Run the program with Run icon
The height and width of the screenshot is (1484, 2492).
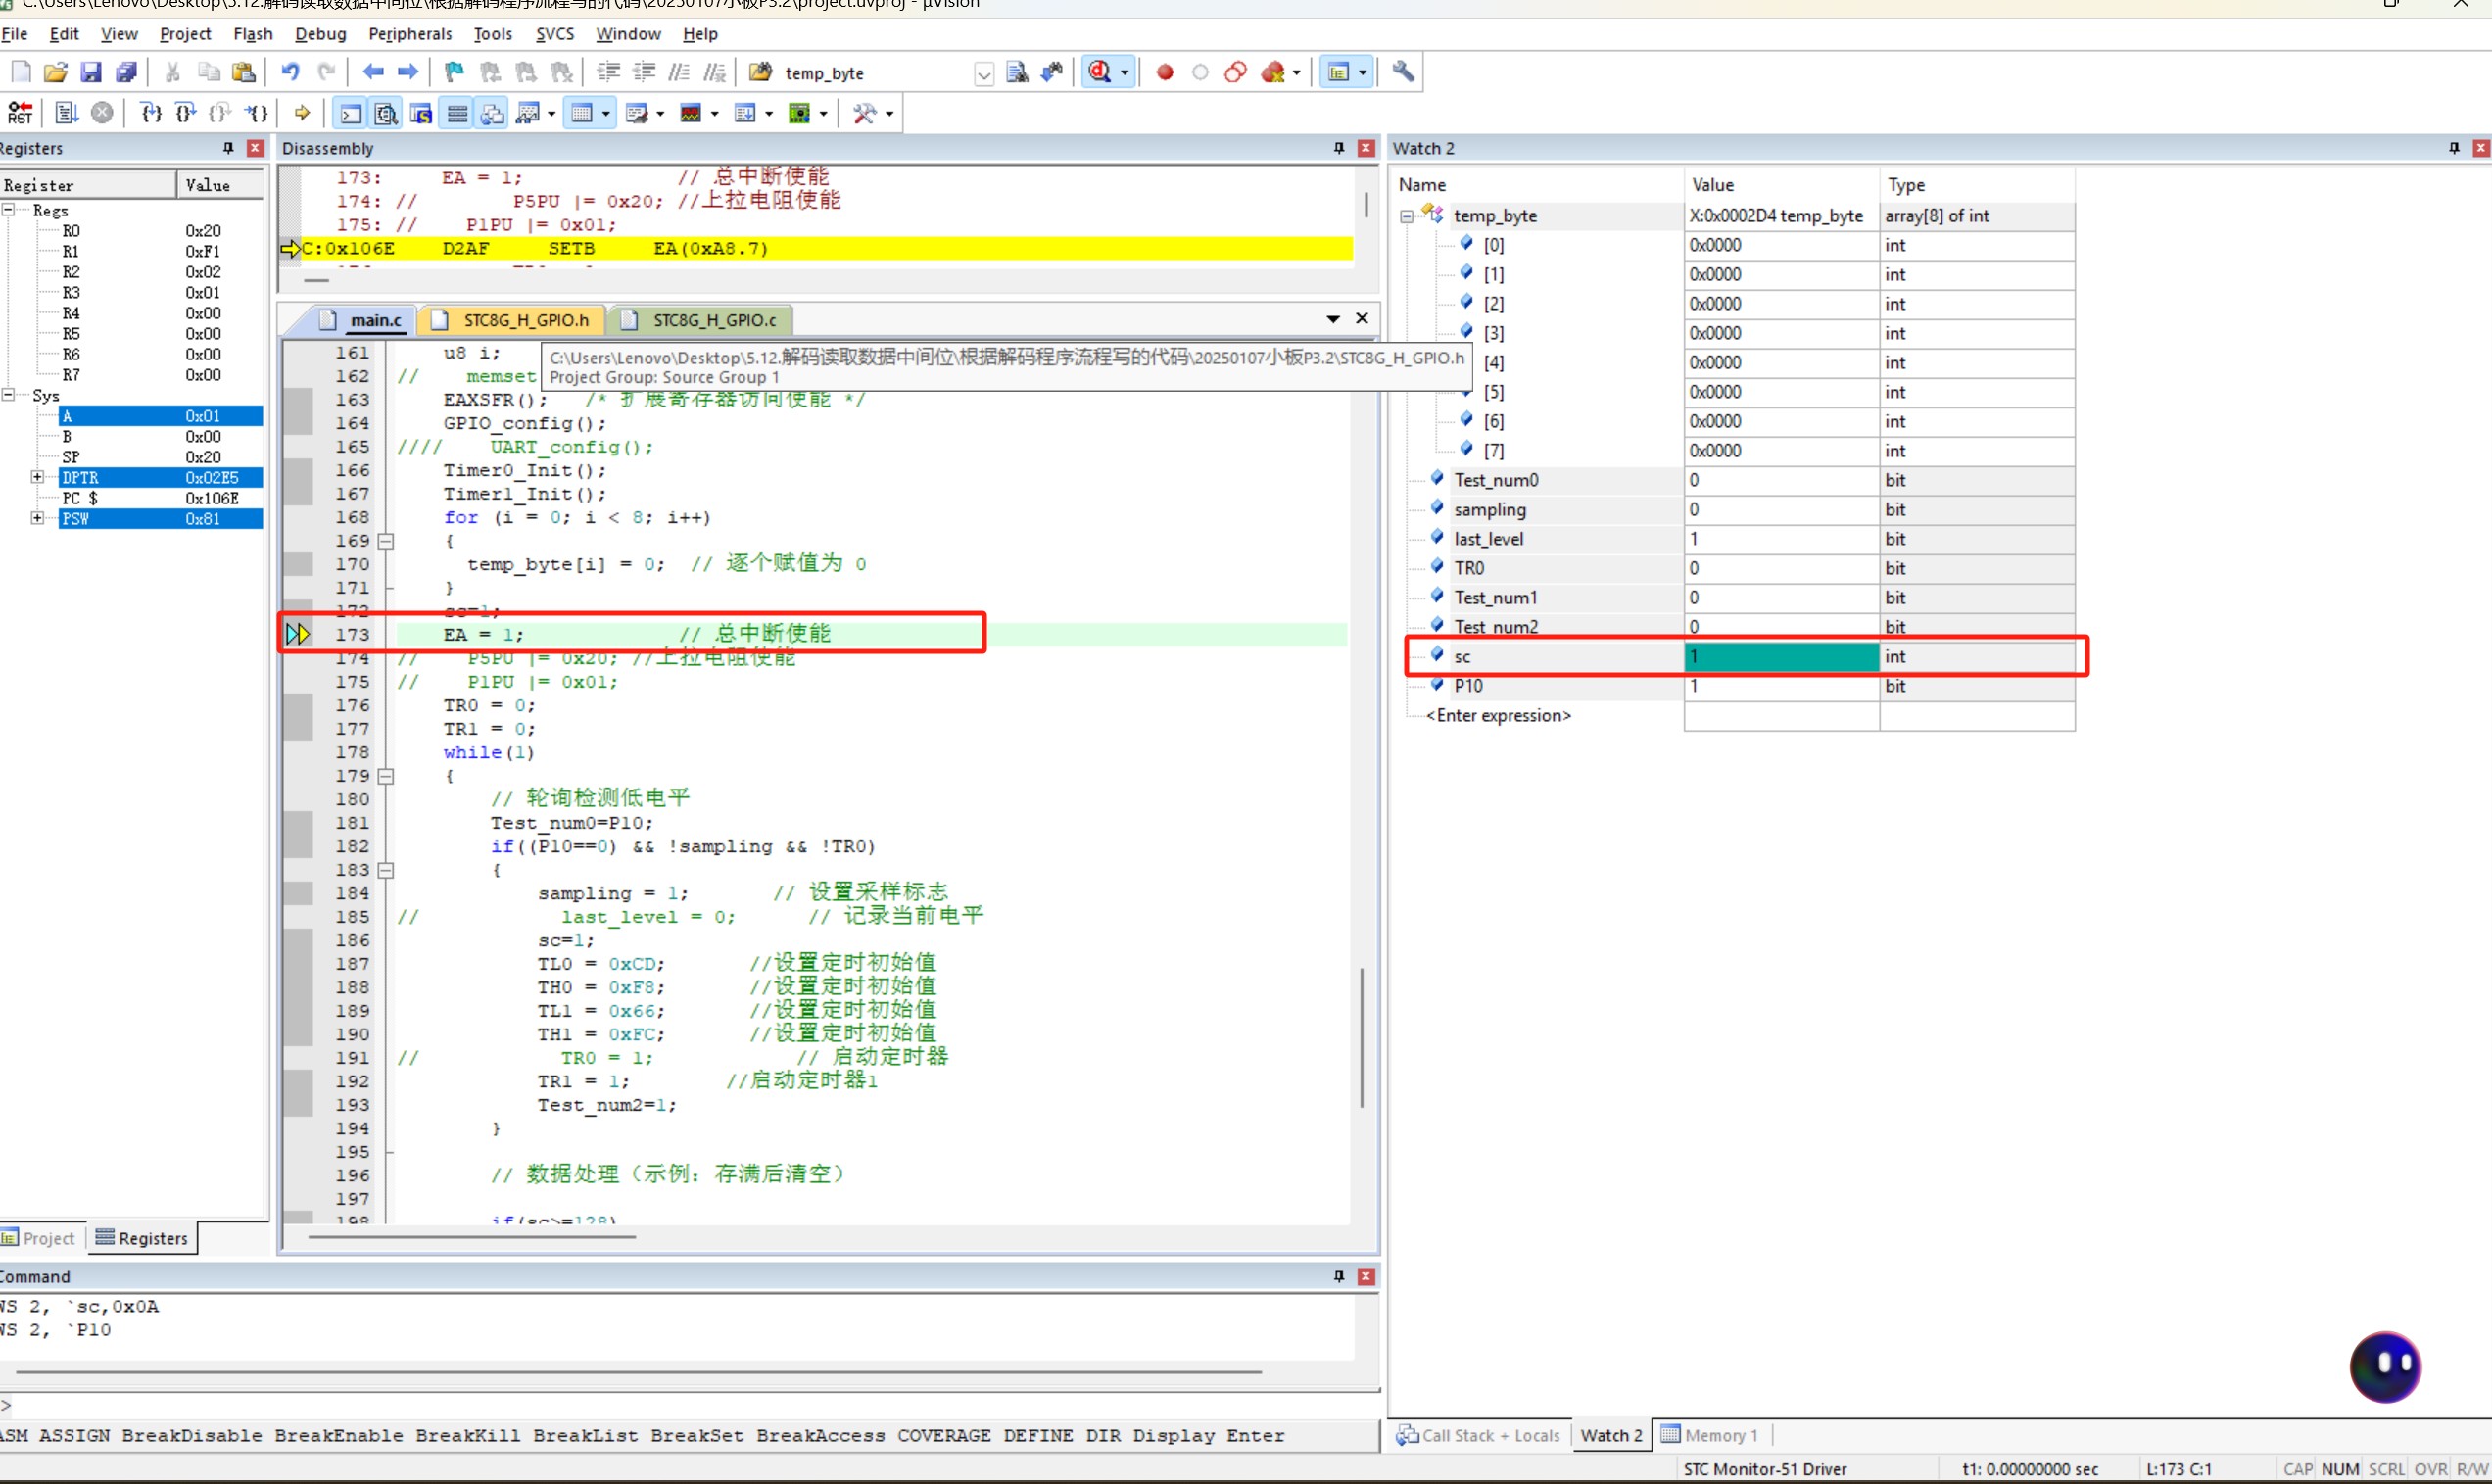coord(66,113)
